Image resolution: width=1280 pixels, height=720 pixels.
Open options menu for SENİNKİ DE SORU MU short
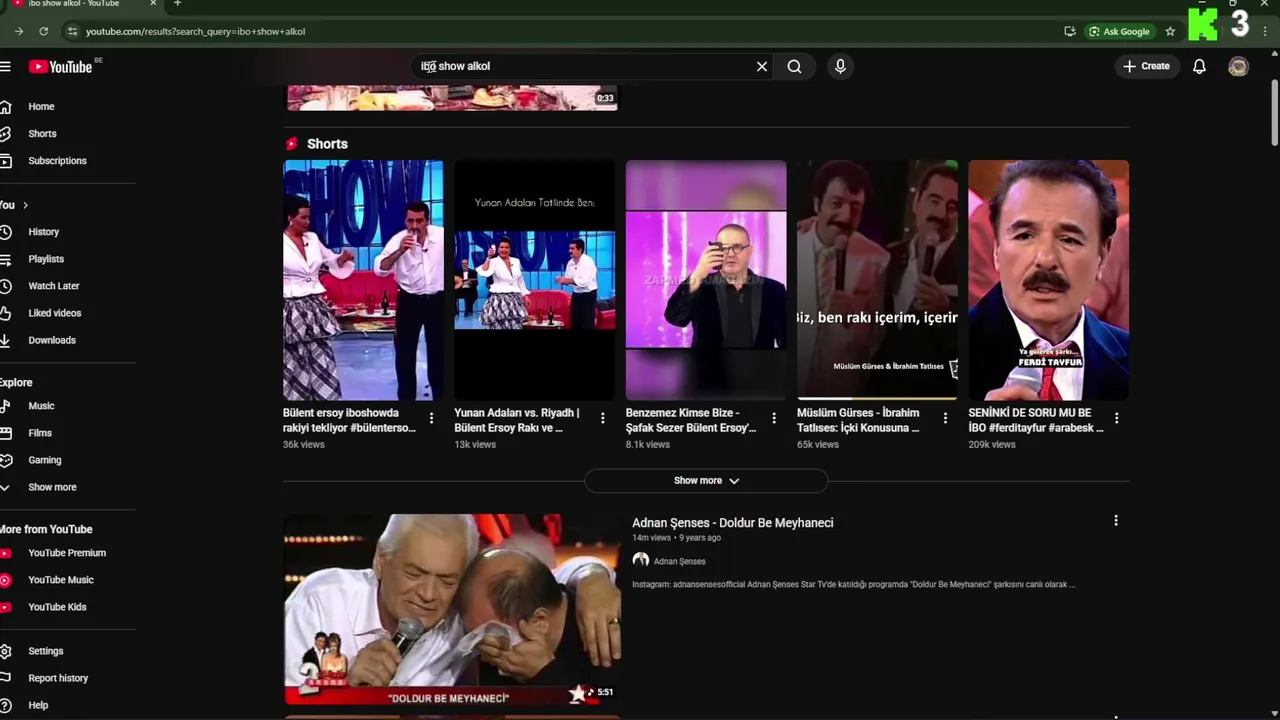click(1116, 418)
